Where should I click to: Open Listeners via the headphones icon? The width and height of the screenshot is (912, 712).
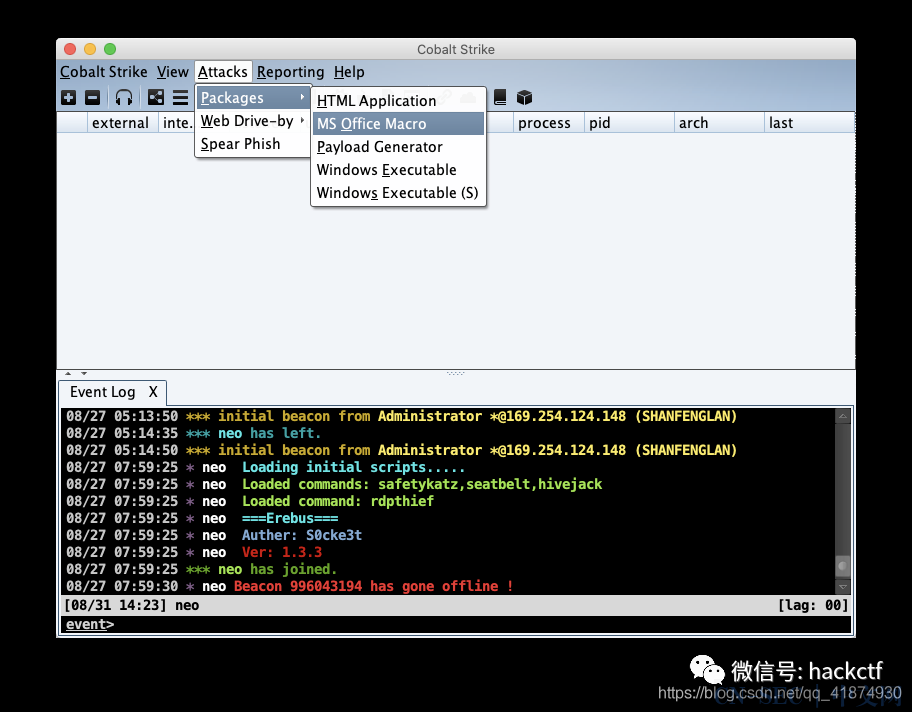(x=123, y=98)
